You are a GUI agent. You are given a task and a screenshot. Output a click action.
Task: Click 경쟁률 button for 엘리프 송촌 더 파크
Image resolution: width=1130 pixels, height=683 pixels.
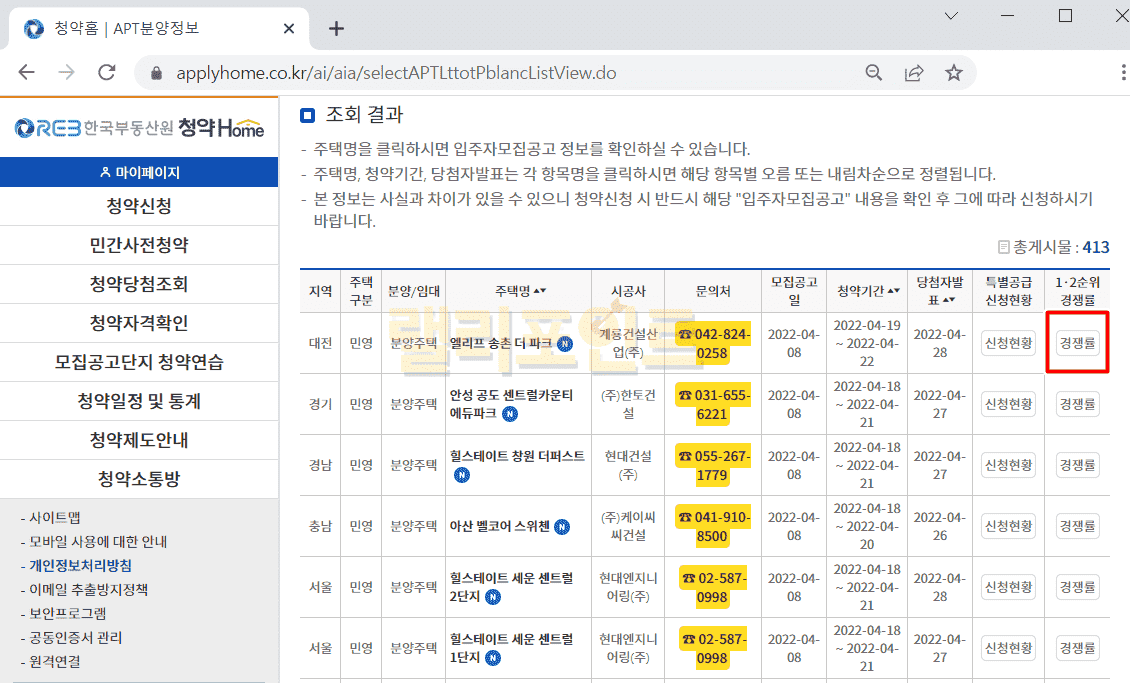click(x=1077, y=343)
